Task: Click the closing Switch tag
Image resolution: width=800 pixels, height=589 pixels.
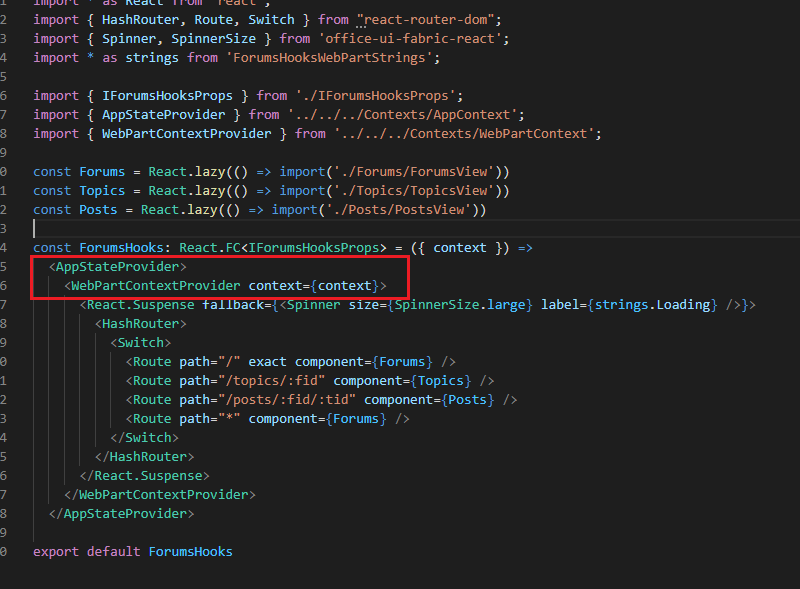Action: pyautogui.click(x=145, y=437)
